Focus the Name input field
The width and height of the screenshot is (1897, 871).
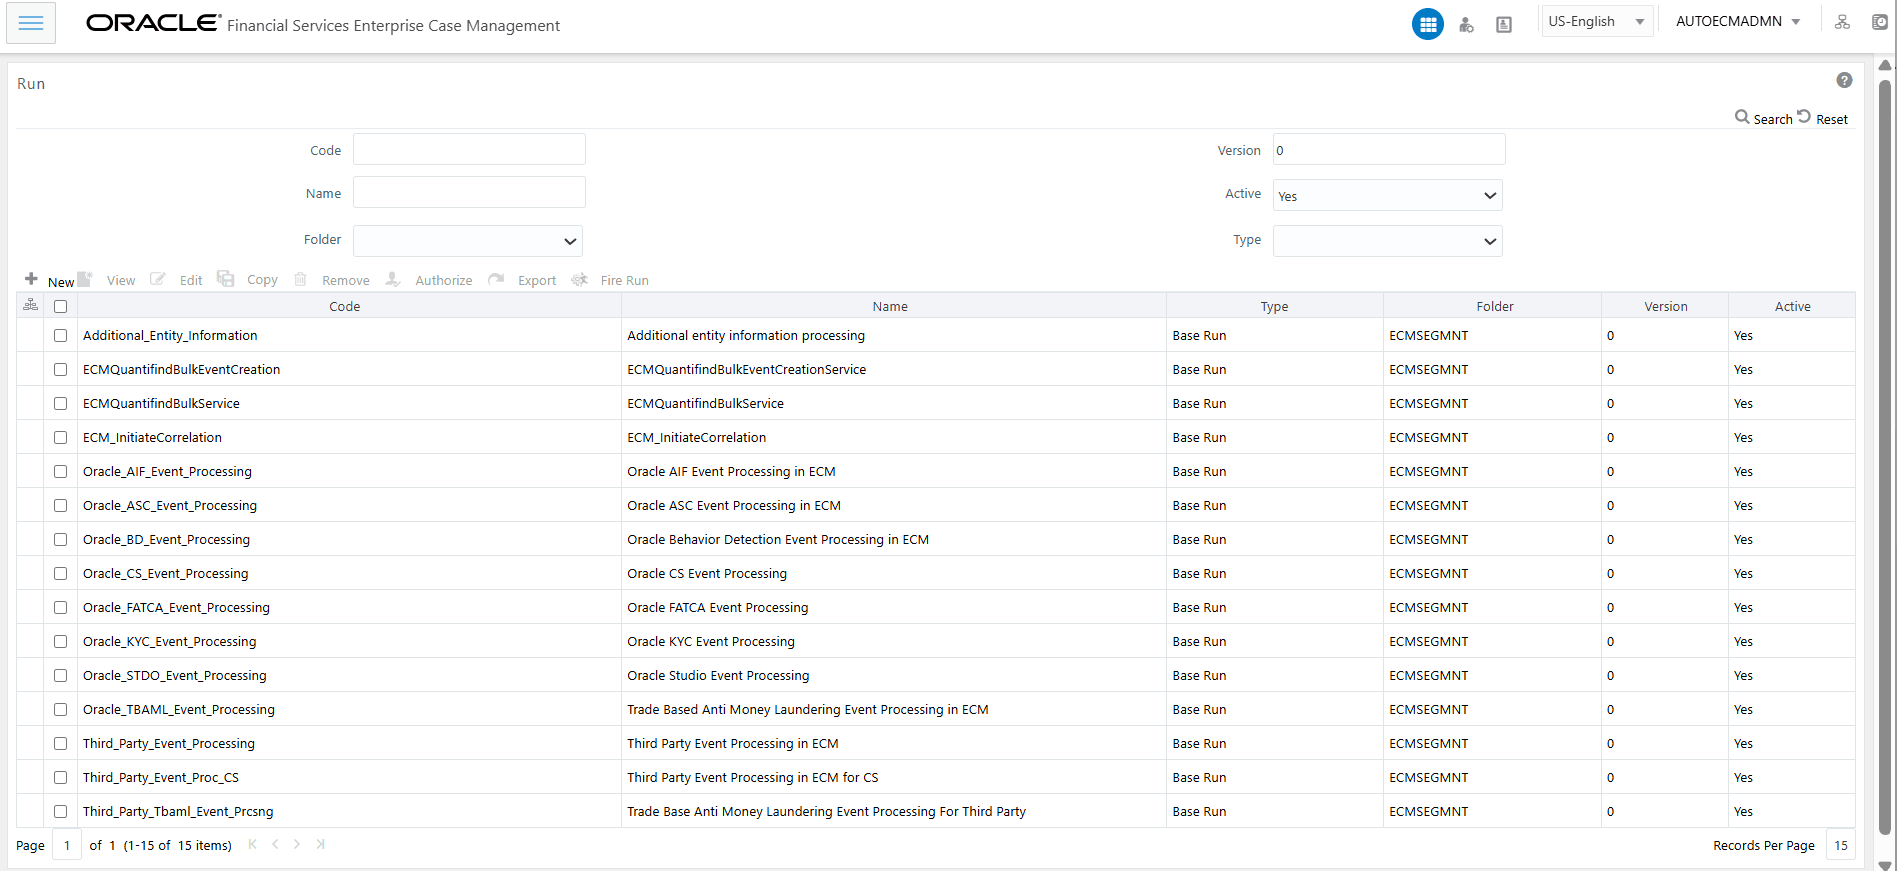469,193
